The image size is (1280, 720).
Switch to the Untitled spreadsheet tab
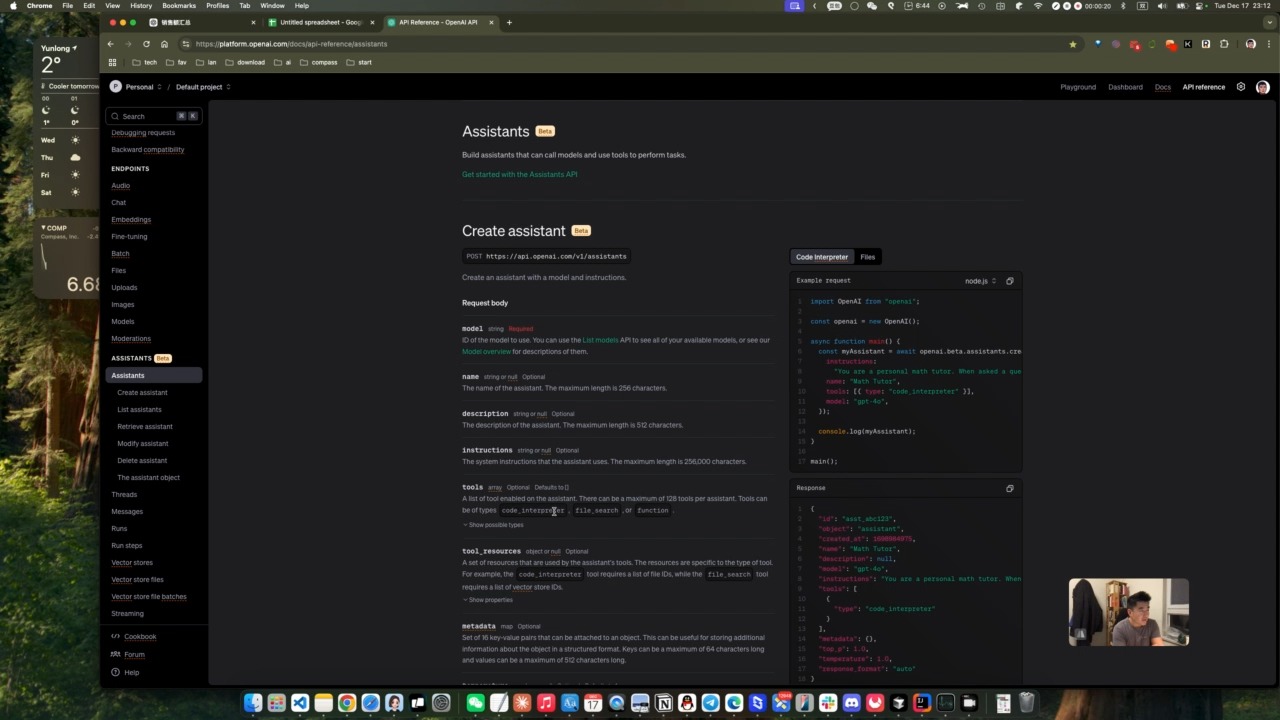tap(320, 22)
